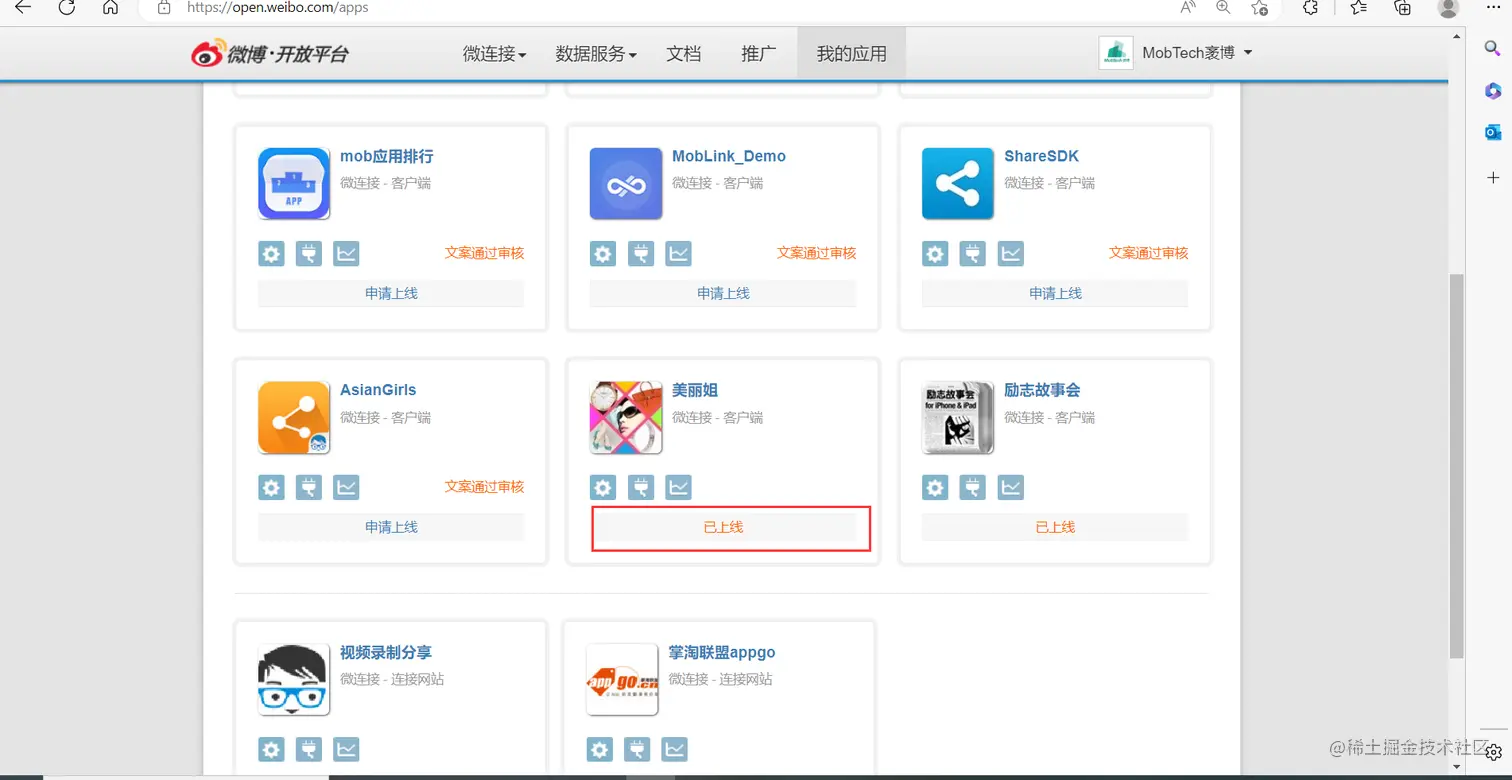Go to browser home page

tap(111, 8)
